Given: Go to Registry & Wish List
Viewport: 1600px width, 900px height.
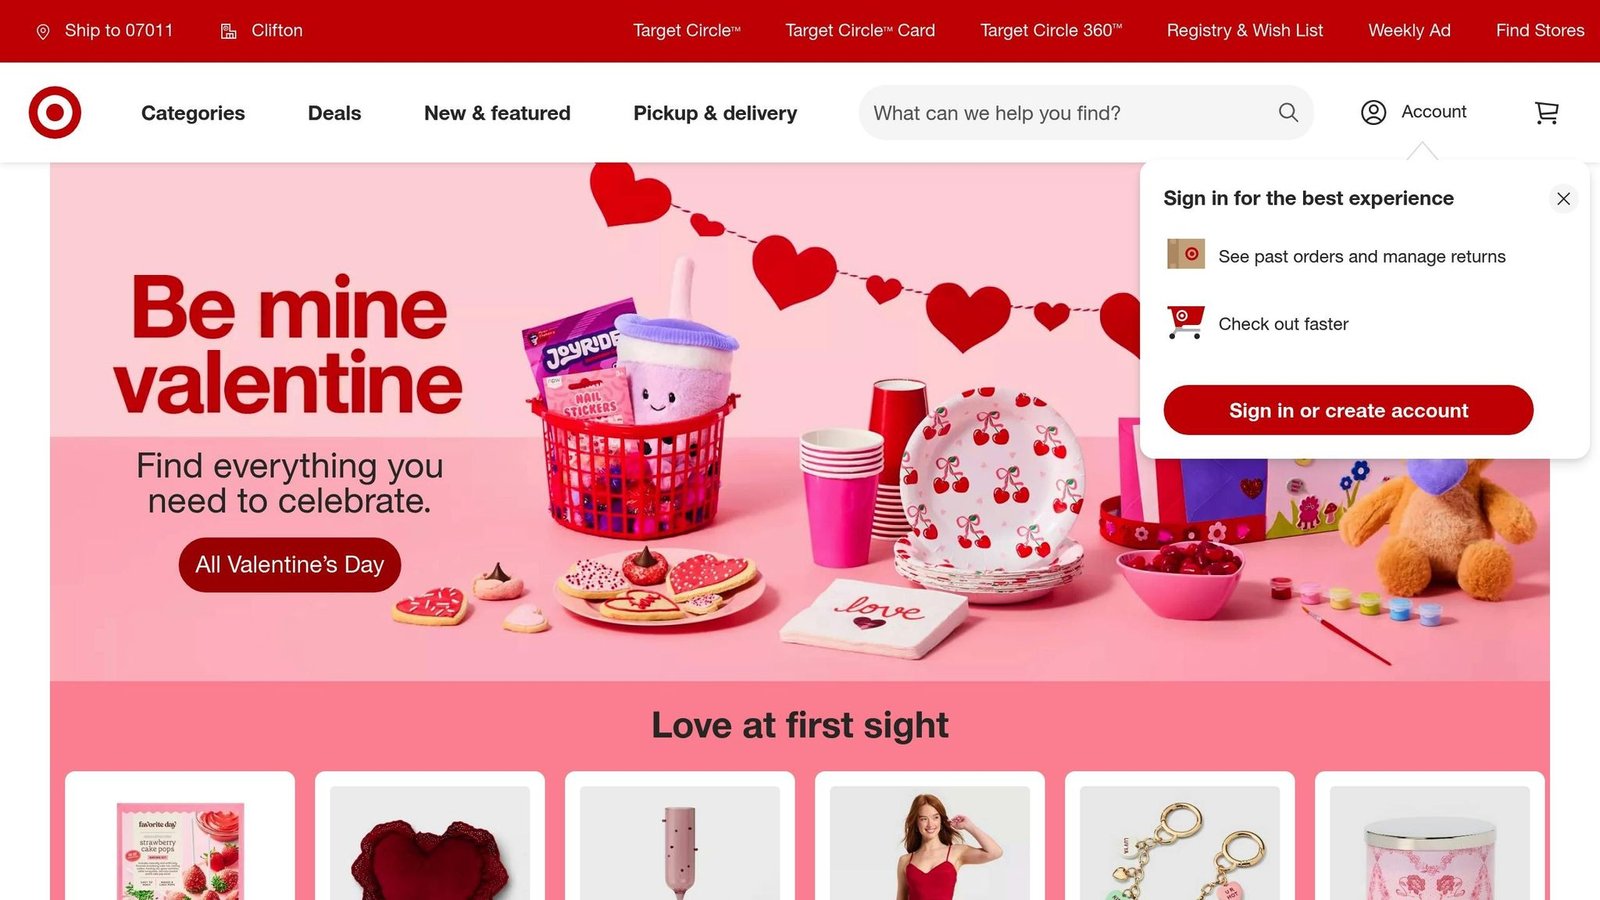Looking at the screenshot, I should [x=1244, y=30].
